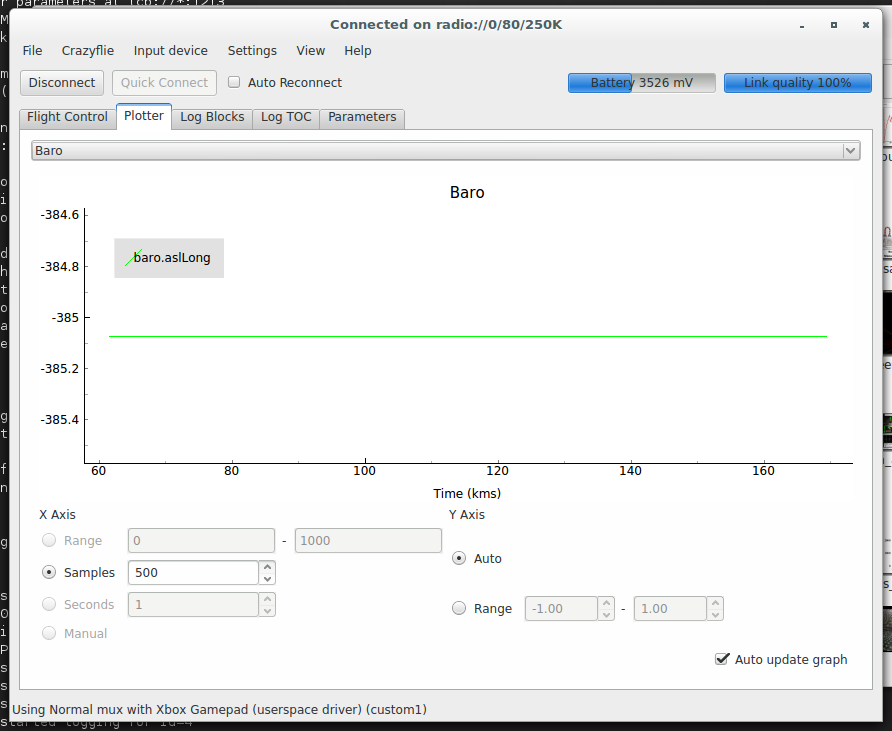Click the Samples input field showing 500
The height and width of the screenshot is (731, 892).
(x=192, y=573)
